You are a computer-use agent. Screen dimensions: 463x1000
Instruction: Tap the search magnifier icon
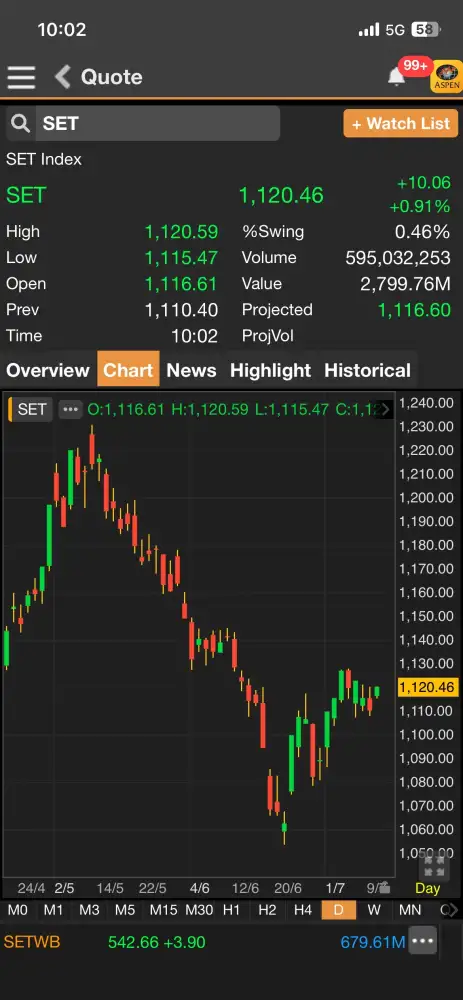tap(20, 123)
